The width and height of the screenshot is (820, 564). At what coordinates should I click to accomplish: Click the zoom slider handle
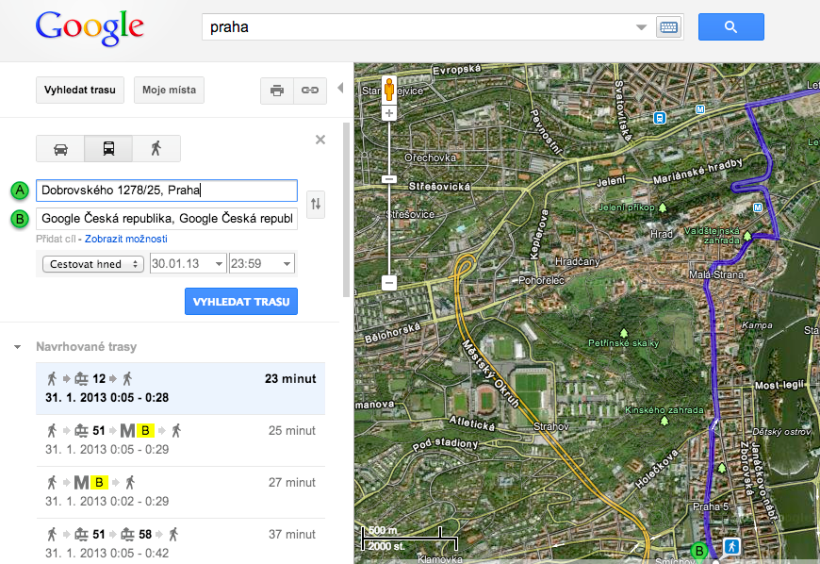[x=389, y=179]
